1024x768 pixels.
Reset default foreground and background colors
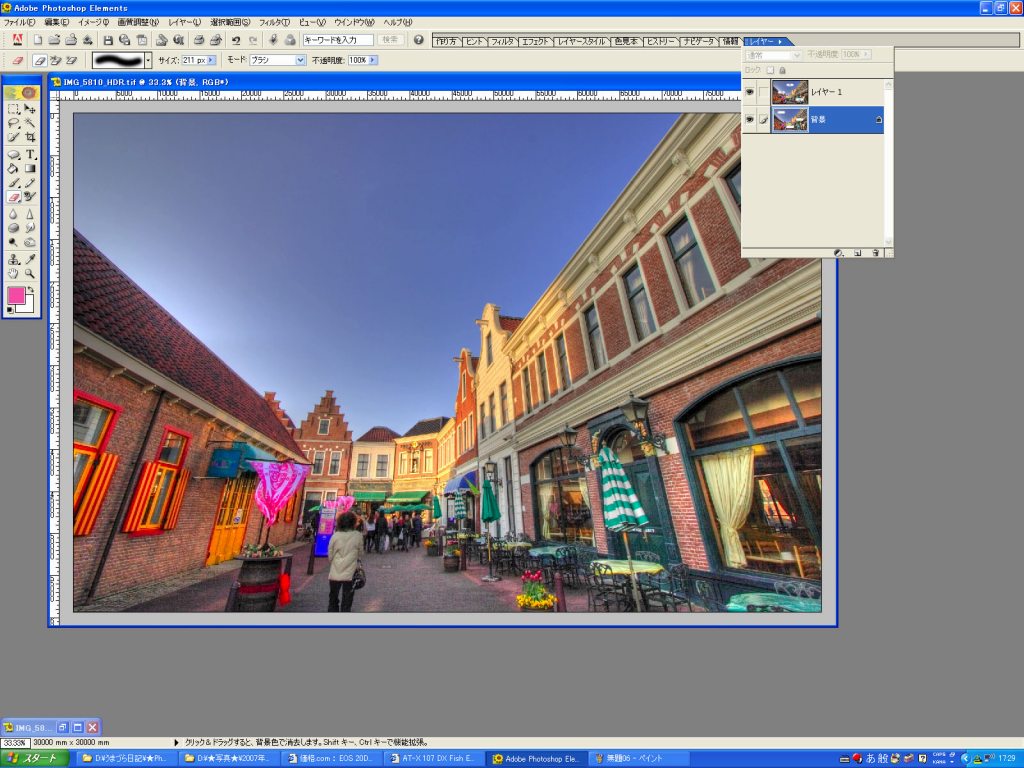10,310
